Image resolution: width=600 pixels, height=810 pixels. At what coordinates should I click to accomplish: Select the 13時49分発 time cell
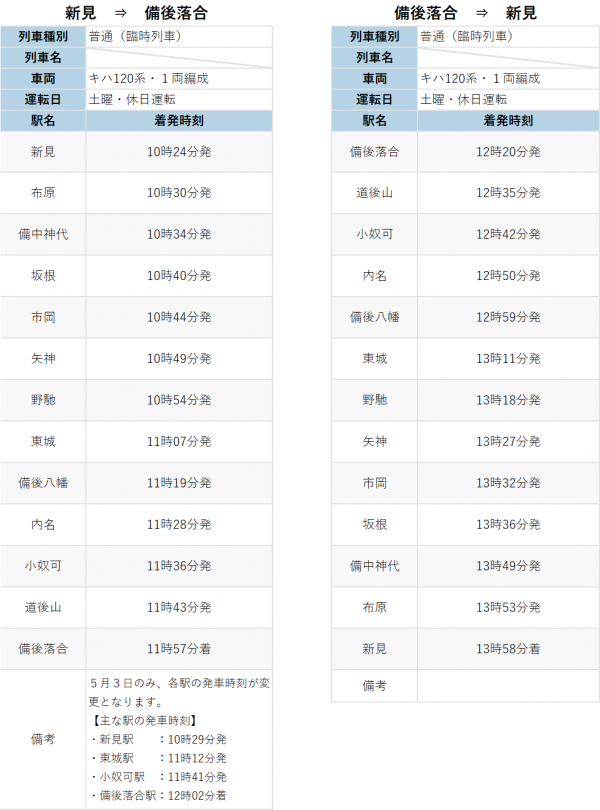tap(508, 566)
